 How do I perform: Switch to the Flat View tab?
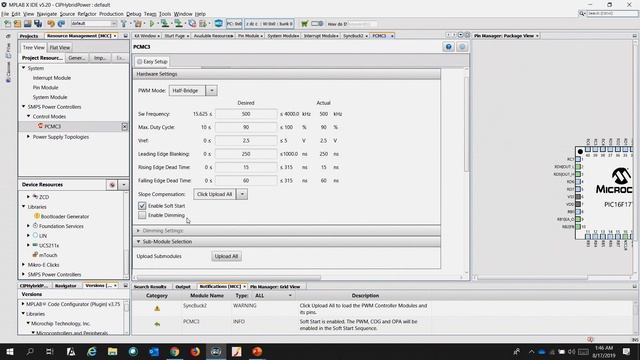60,47
